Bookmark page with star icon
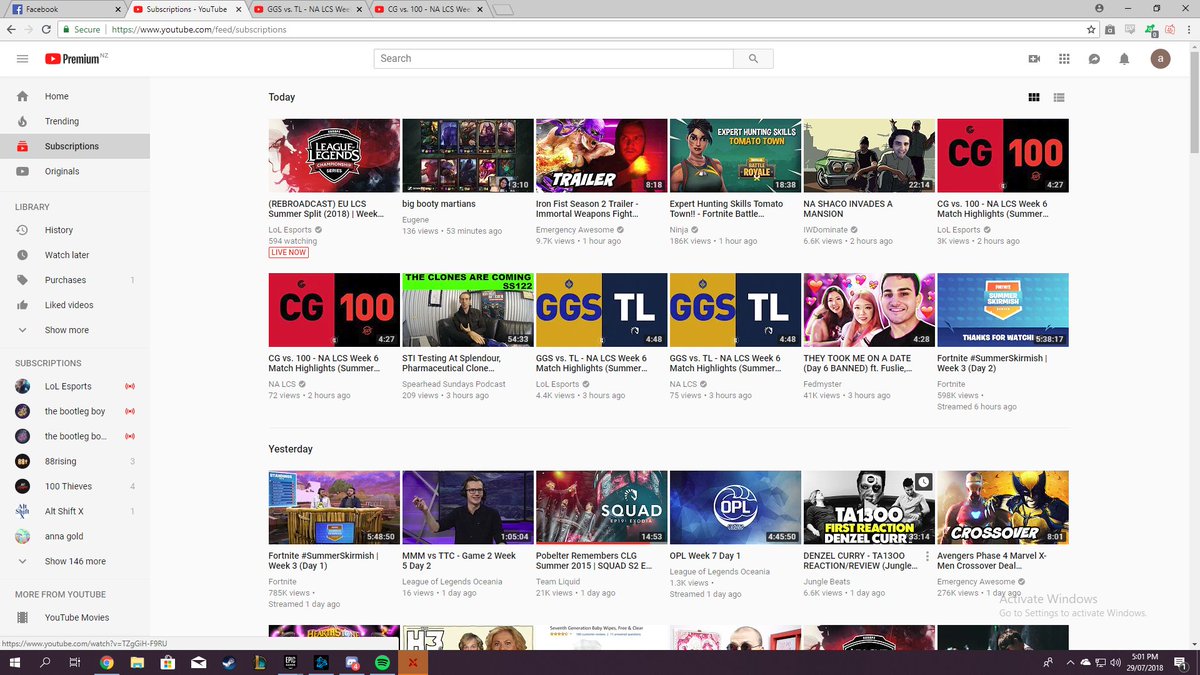 [1091, 30]
